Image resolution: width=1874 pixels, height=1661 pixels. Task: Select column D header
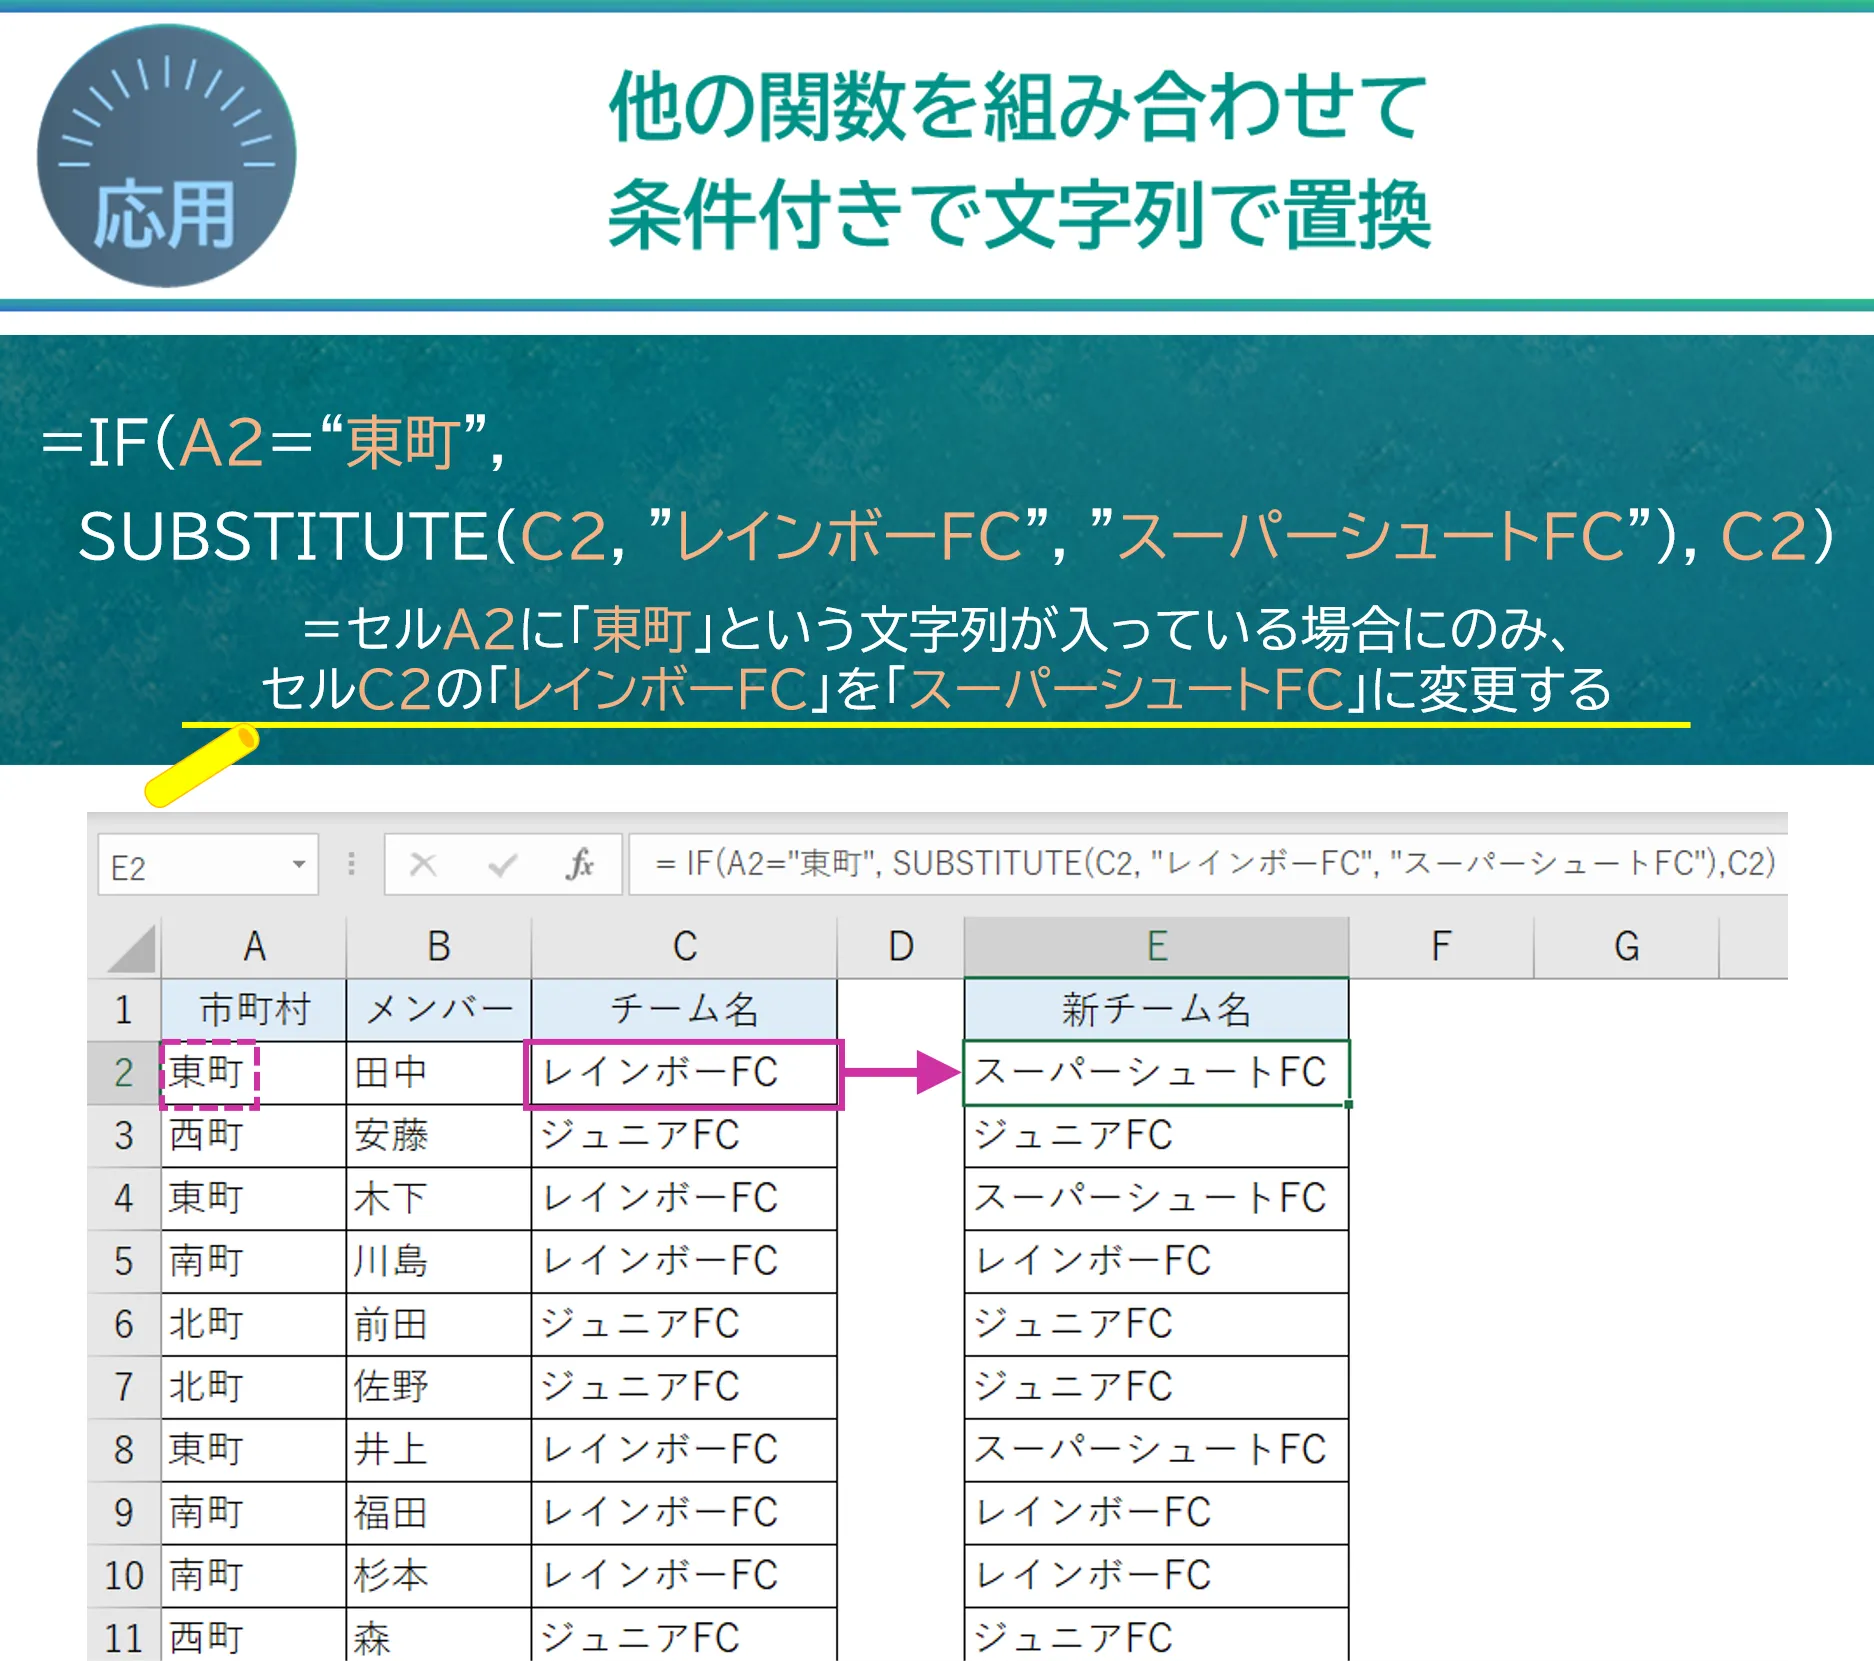[x=901, y=947]
